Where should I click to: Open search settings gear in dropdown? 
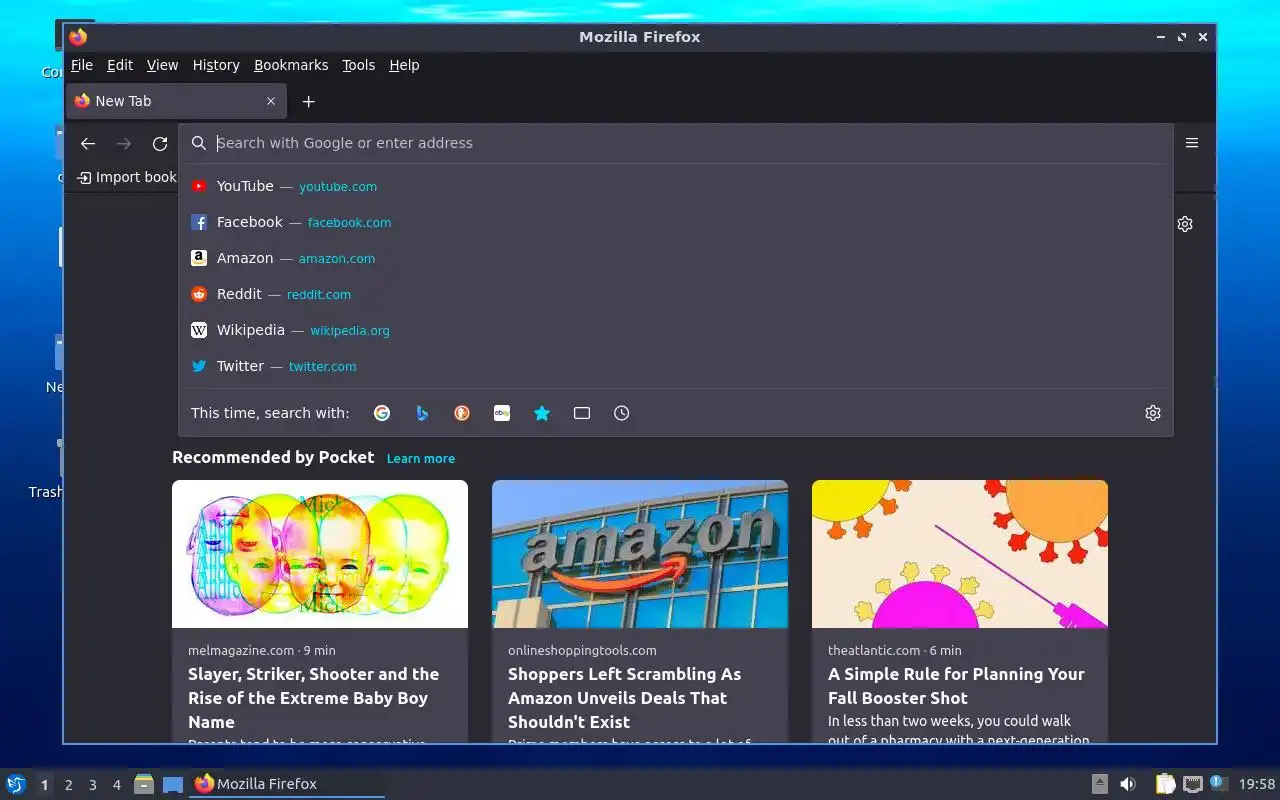1153,413
